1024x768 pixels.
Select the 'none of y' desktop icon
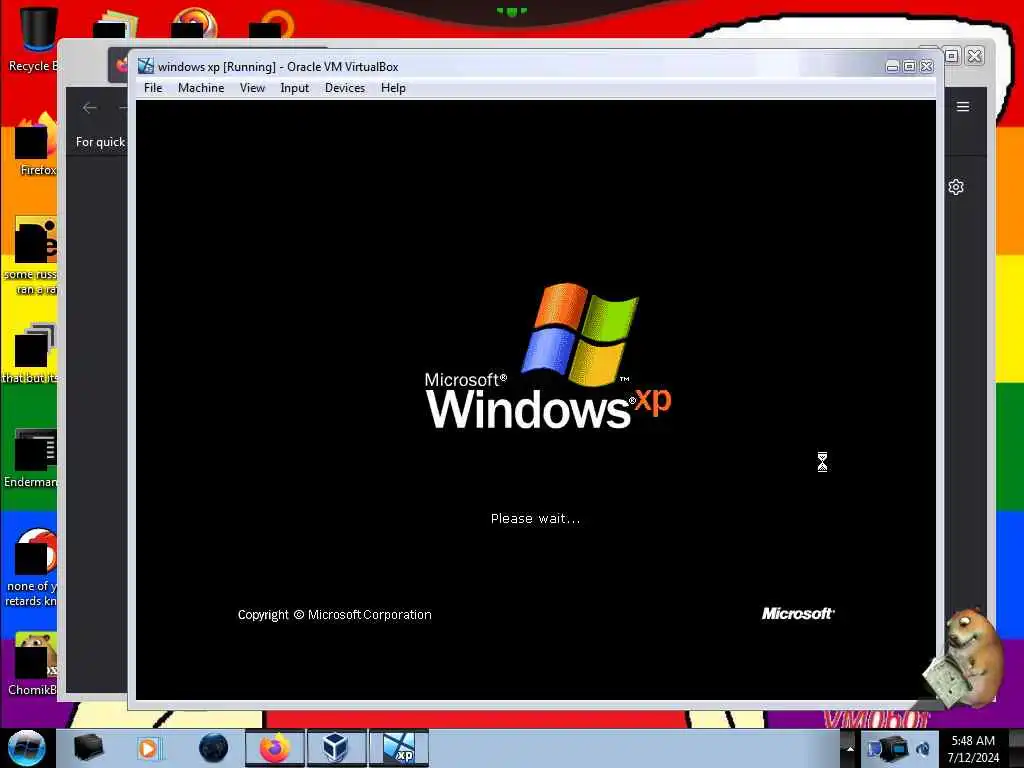click(x=31, y=567)
